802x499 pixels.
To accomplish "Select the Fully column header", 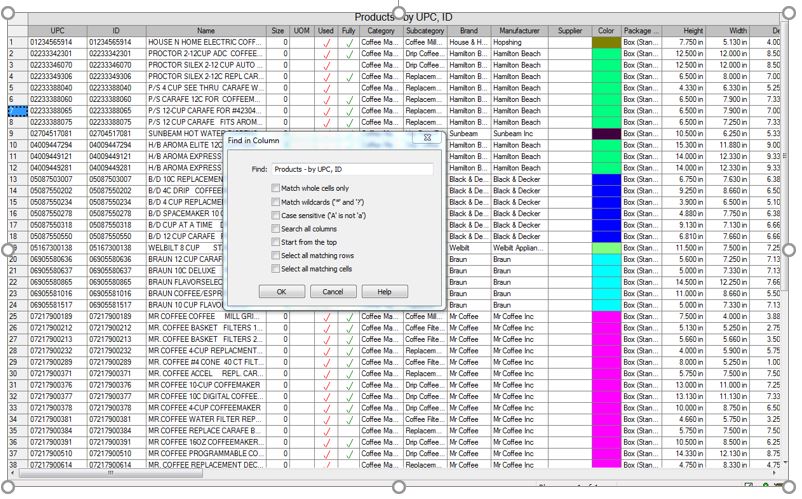I will 349,31.
